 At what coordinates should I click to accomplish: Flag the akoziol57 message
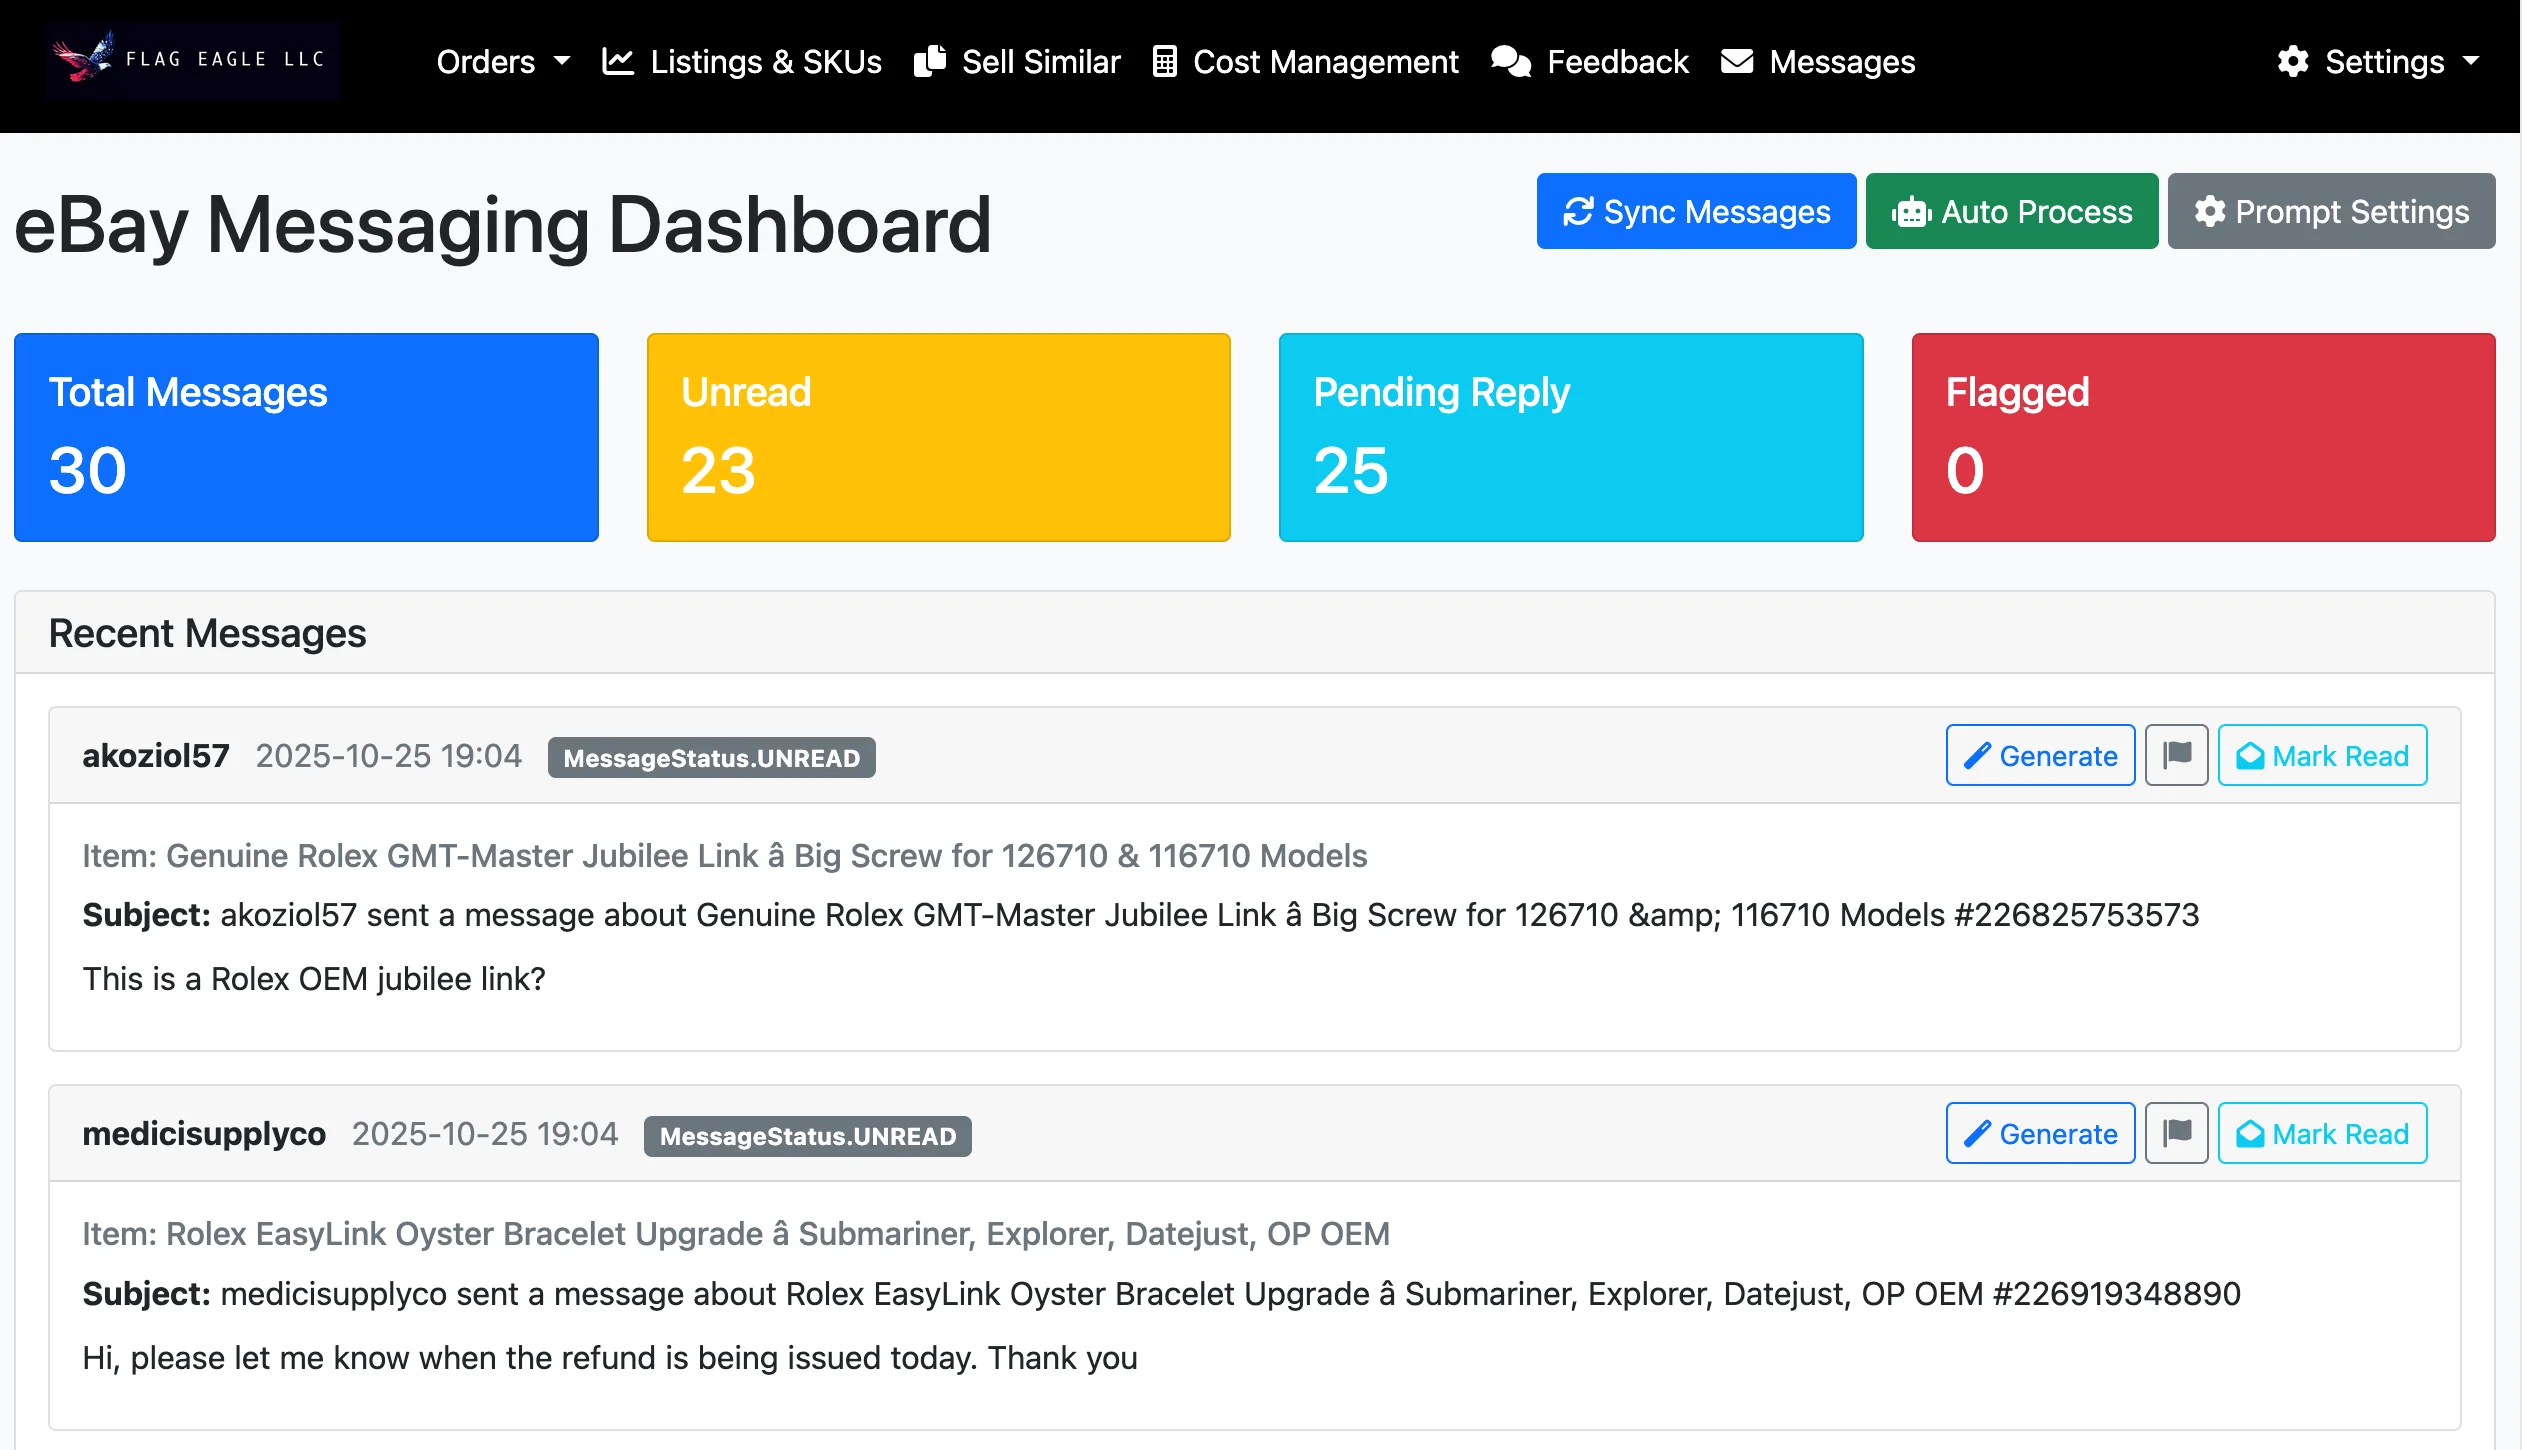(x=2176, y=755)
